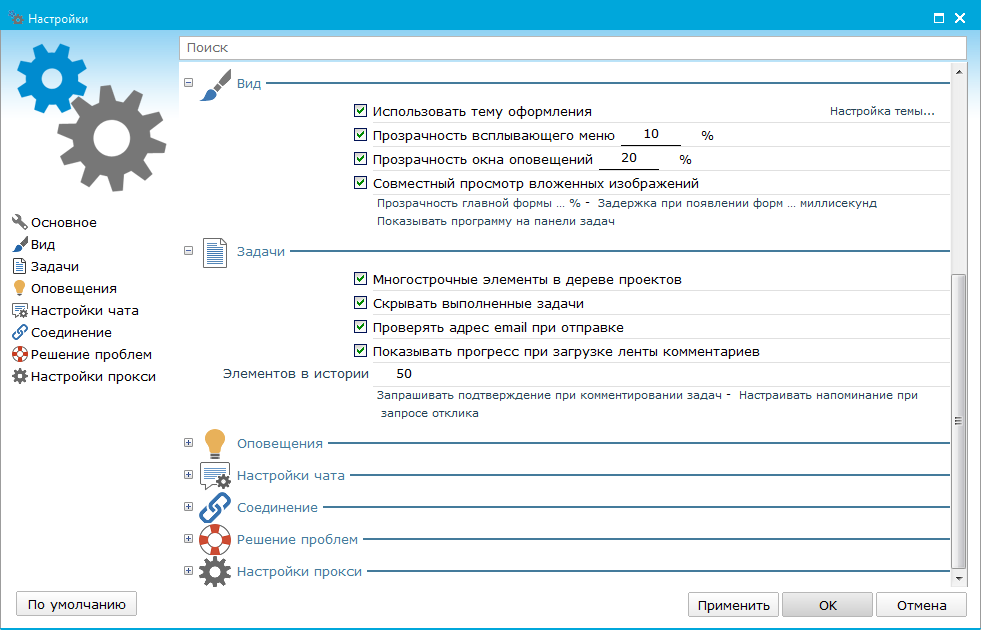The width and height of the screenshot is (981, 630).
Task: Click the large gear icon of Настройки прокси section
Action: click(x=215, y=571)
